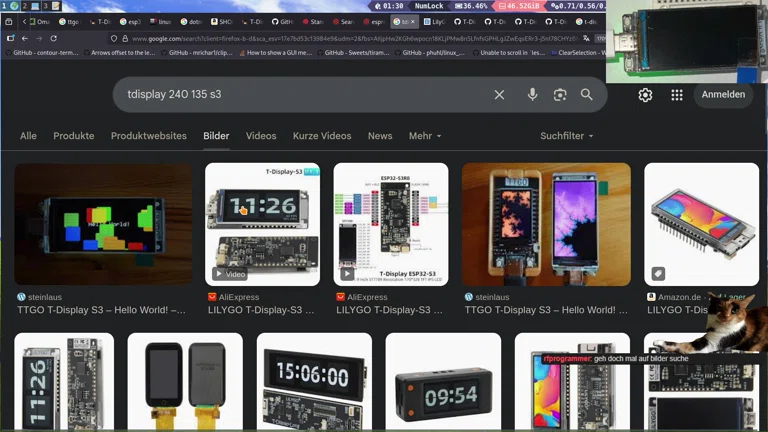Screen dimensions: 768x432
Task: Open Google quick settings gear
Action: (645, 95)
